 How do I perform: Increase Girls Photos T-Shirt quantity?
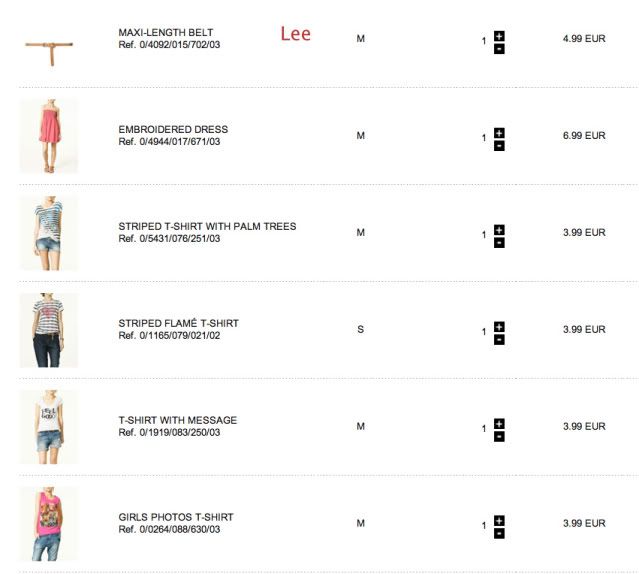[499, 521]
